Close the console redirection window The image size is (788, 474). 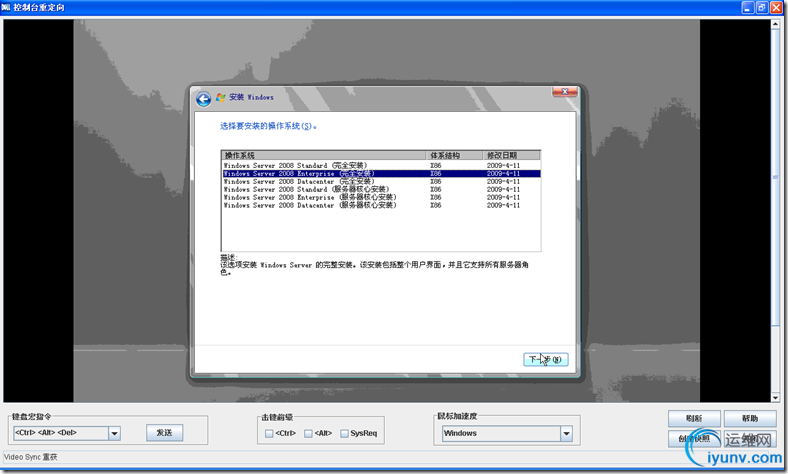776,8
